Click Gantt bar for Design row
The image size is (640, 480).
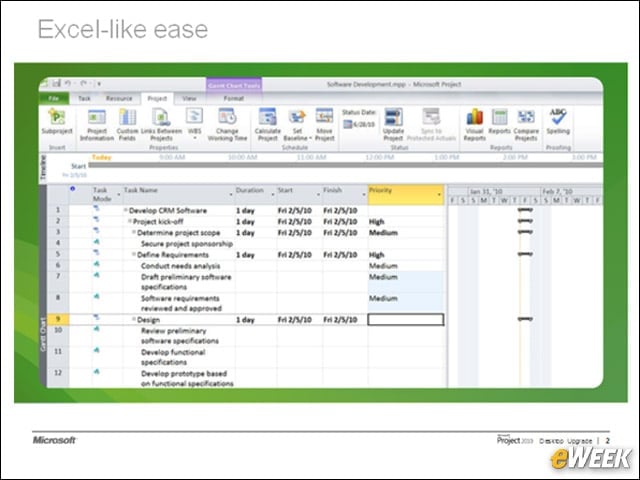click(525, 319)
